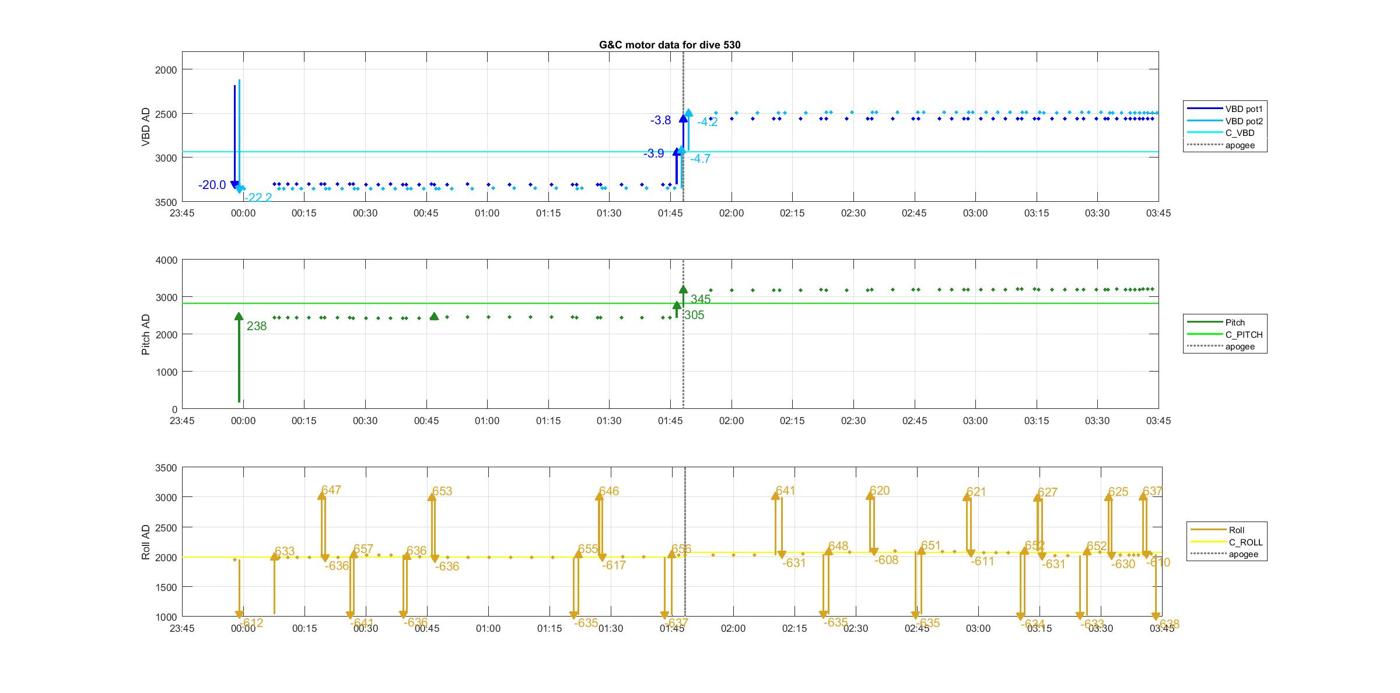
Task: Click the -608 roll label
Action: click(886, 559)
